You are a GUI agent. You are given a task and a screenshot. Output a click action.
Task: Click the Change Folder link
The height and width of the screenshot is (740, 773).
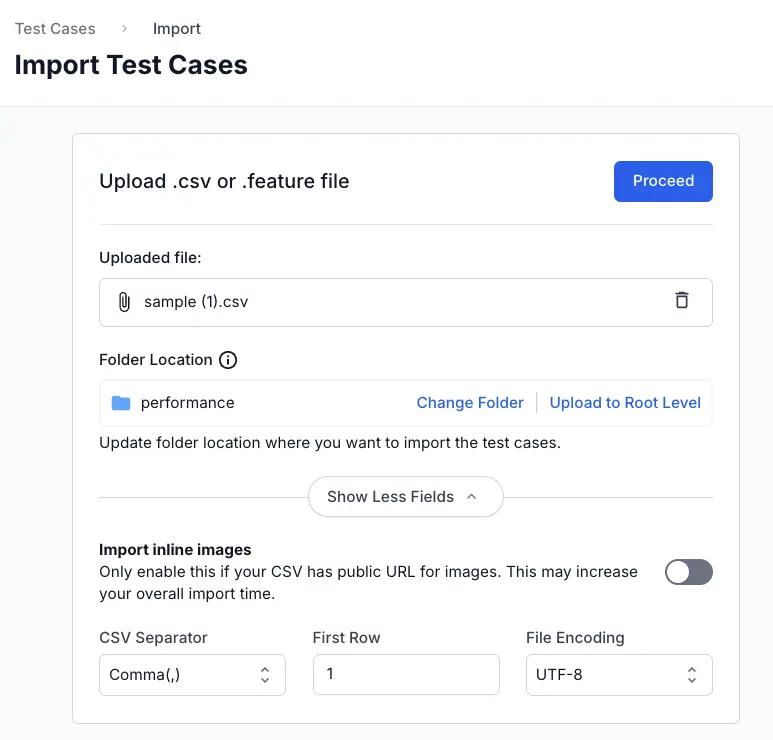[470, 403]
